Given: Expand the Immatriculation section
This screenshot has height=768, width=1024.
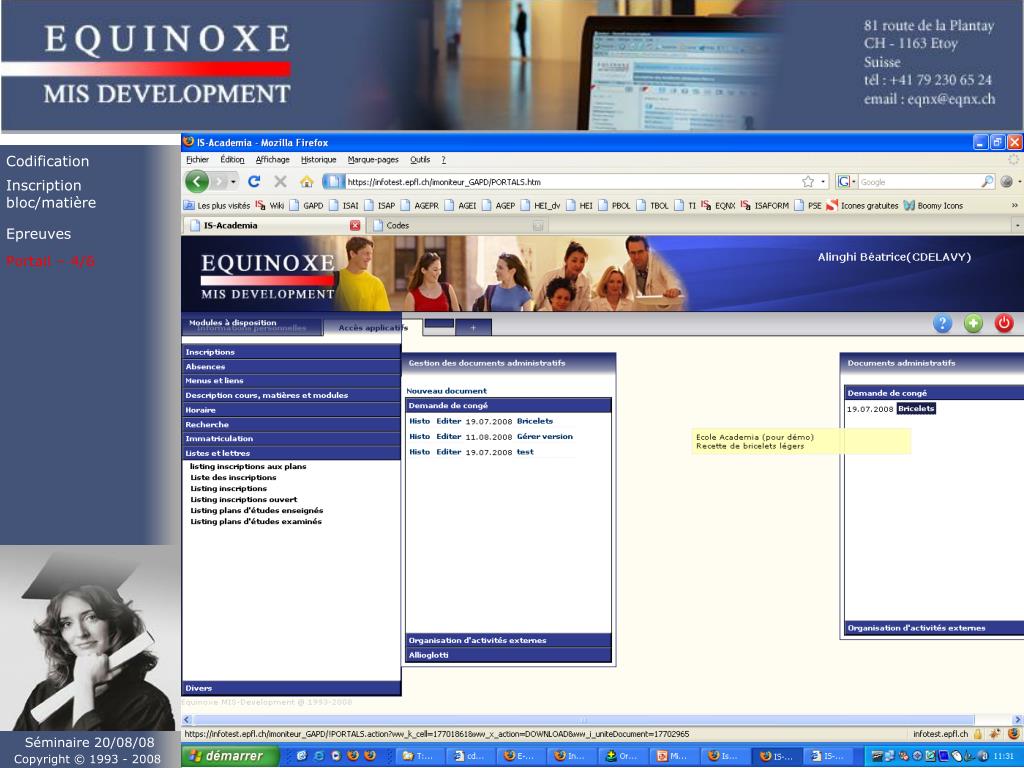Looking at the screenshot, I should pyautogui.click(x=291, y=439).
